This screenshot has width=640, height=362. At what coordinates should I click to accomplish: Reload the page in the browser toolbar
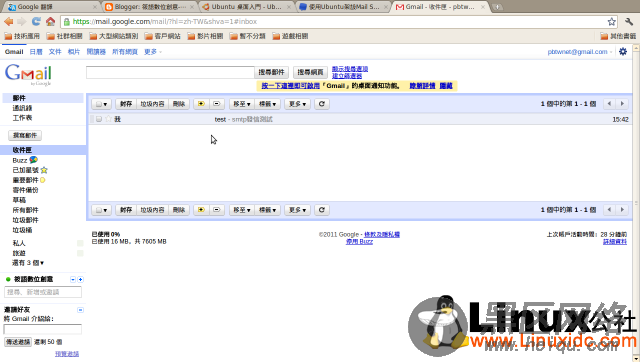(36, 22)
